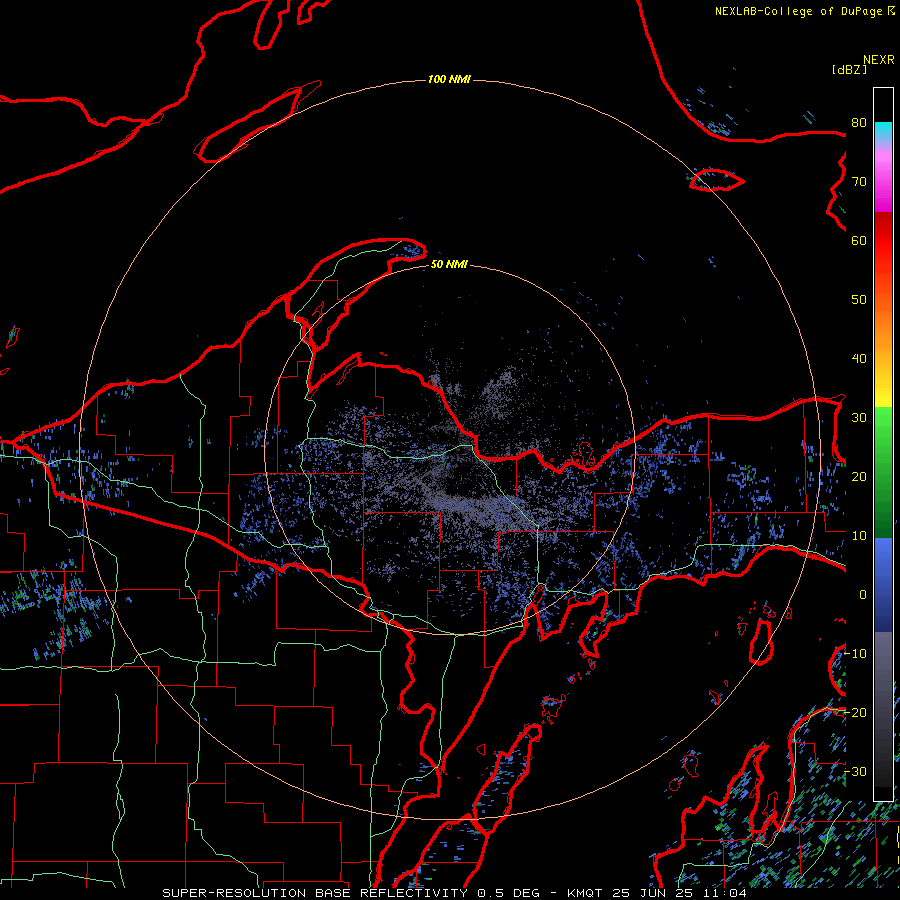Viewport: 900px width, 900px height.
Task: Click the blue band of the color bar
Action: pyautogui.click(x=883, y=585)
